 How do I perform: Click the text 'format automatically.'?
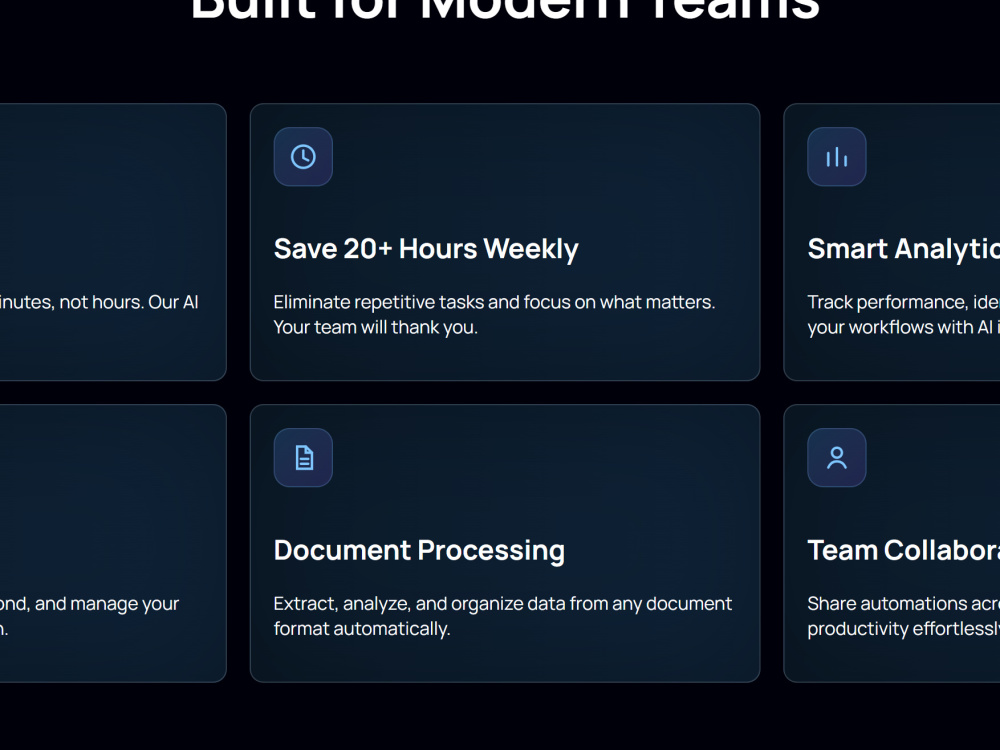click(362, 629)
